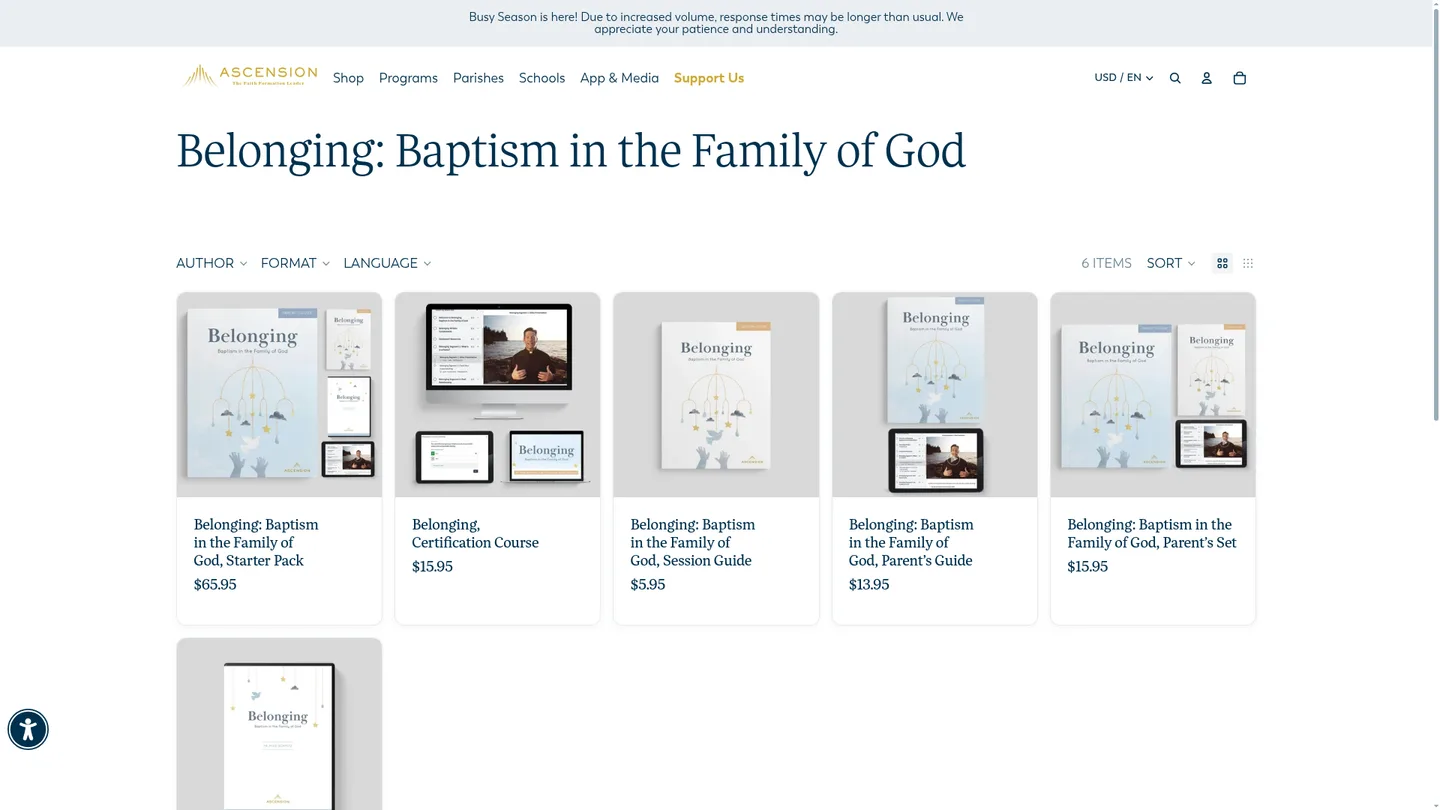This screenshot has width=1440, height=810.
Task: Open the Schools menu
Action: click(x=542, y=78)
